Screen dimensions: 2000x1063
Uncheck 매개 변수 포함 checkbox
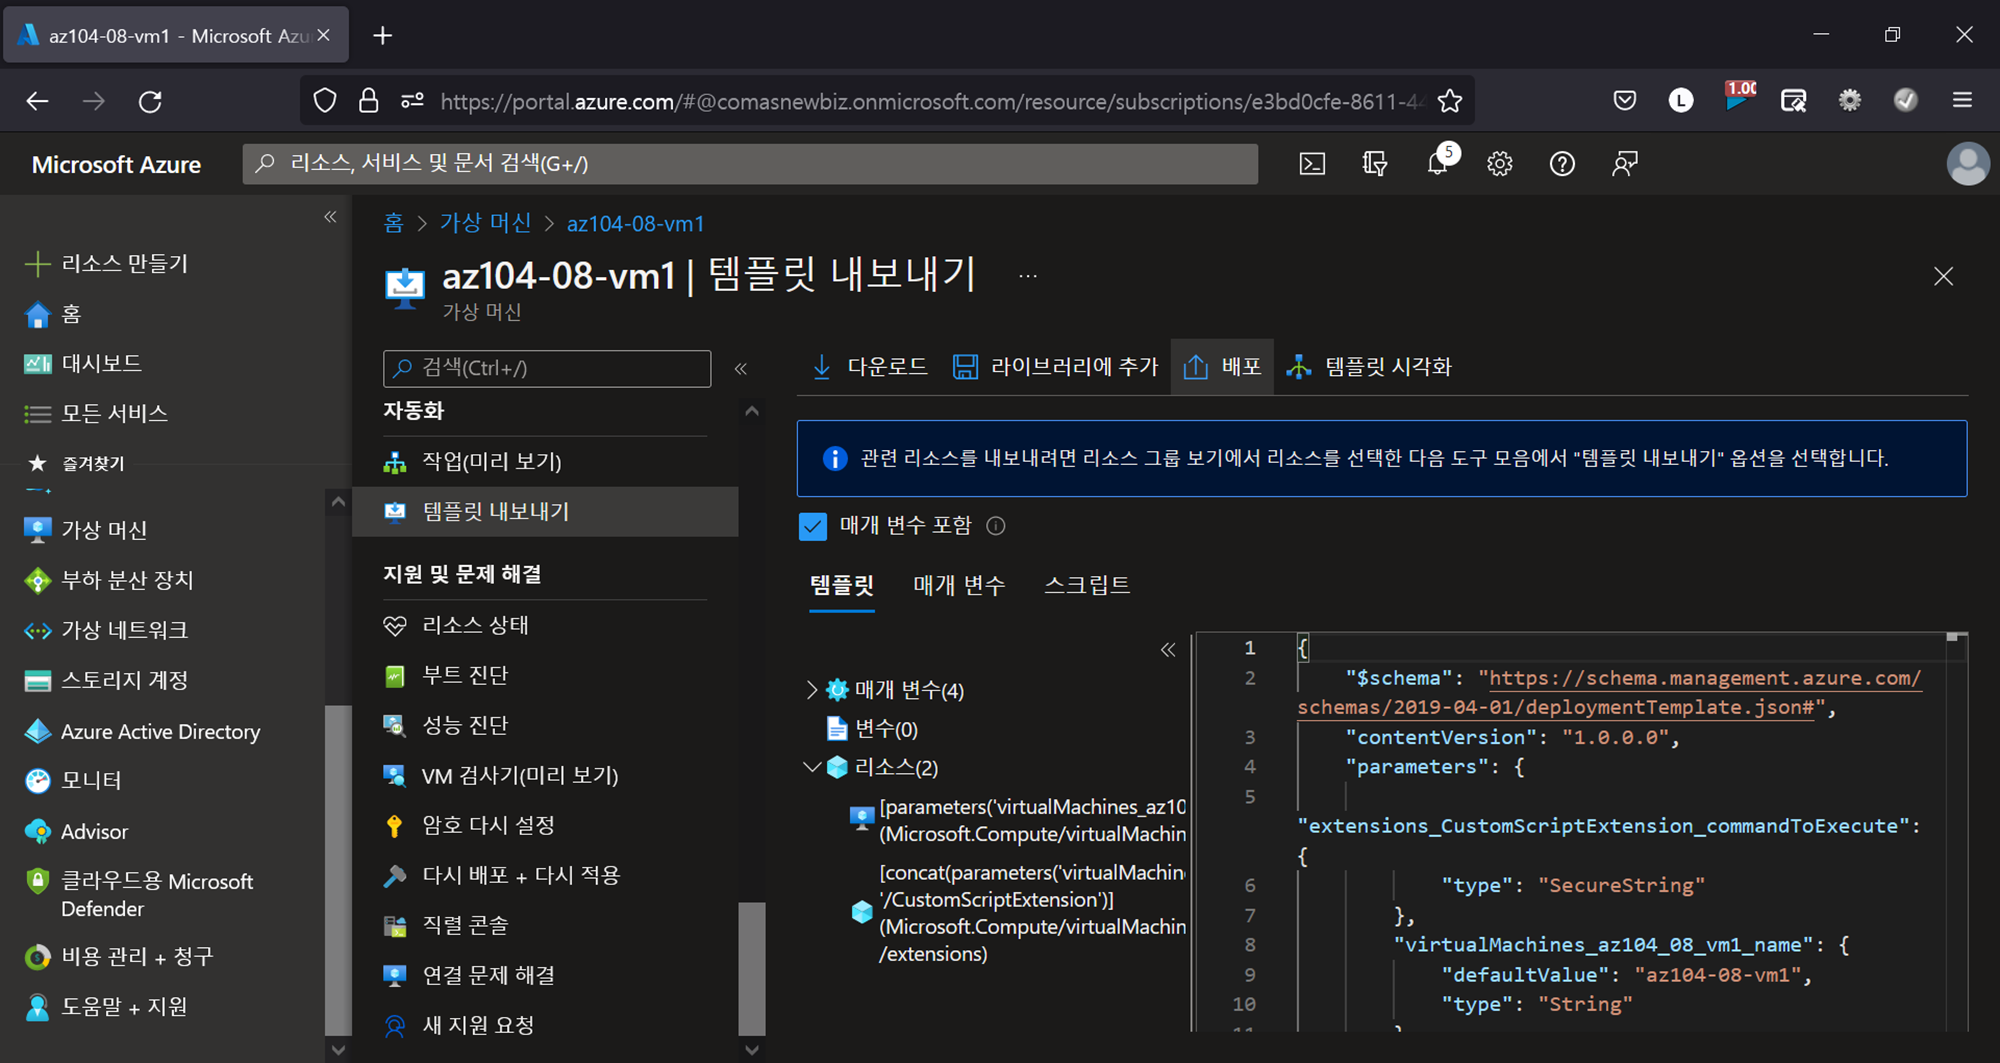pyautogui.click(x=813, y=526)
